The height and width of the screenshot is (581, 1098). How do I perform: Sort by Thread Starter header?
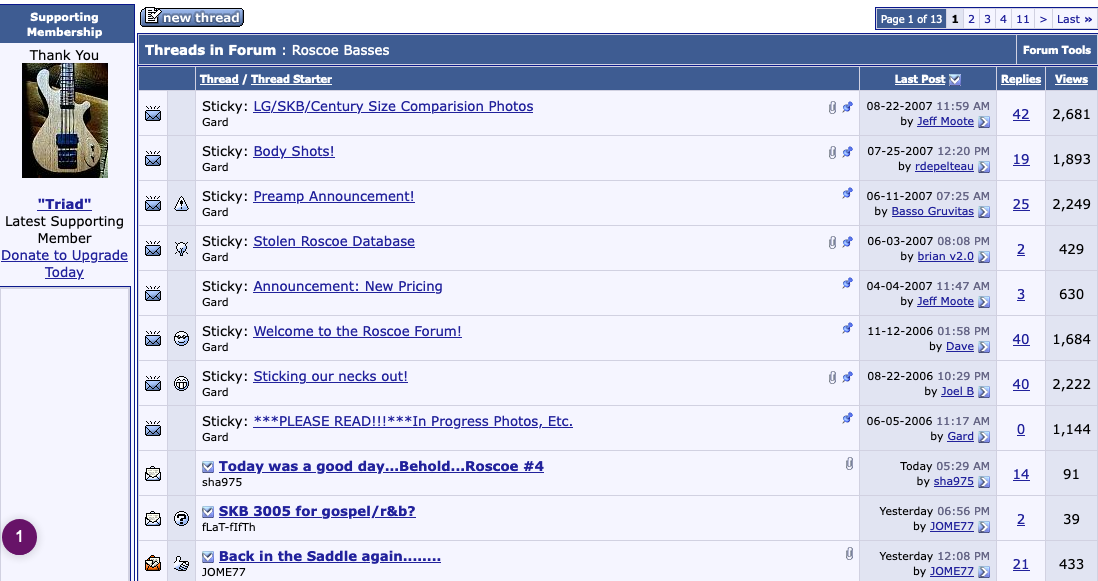(x=291, y=79)
